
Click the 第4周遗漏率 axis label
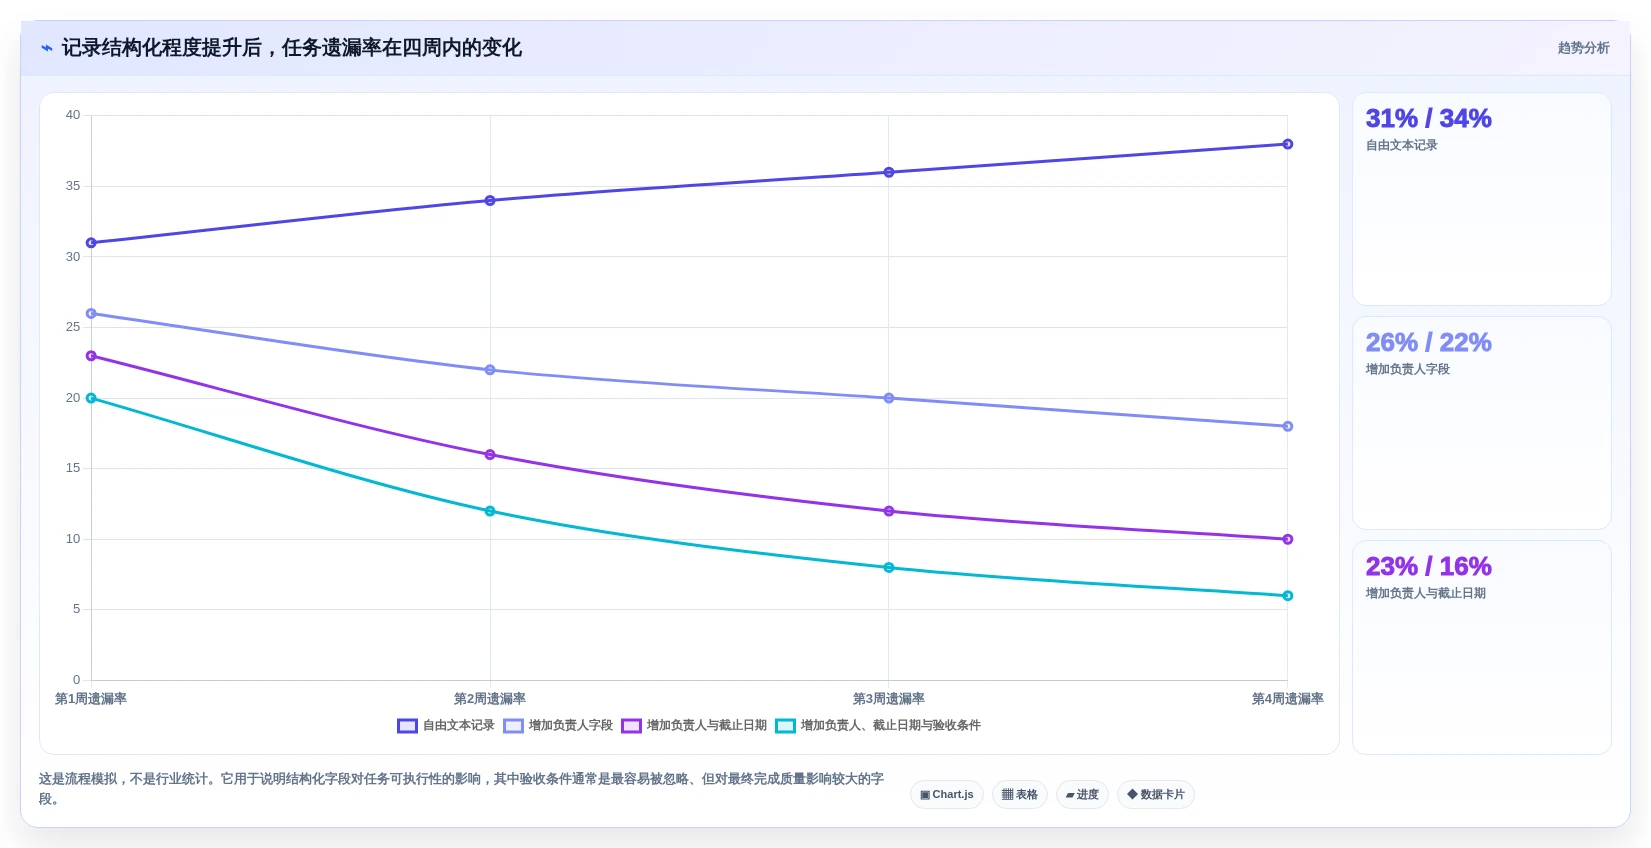point(1288,699)
